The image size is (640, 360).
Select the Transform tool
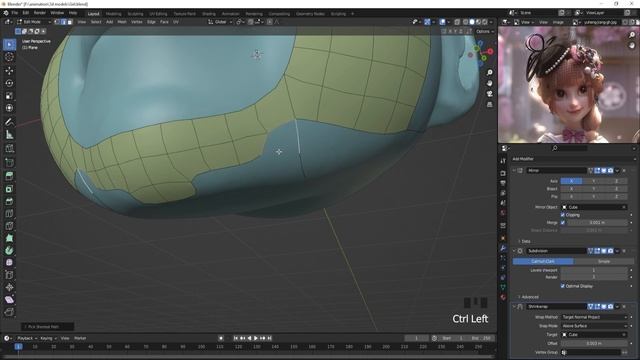pos(9,108)
